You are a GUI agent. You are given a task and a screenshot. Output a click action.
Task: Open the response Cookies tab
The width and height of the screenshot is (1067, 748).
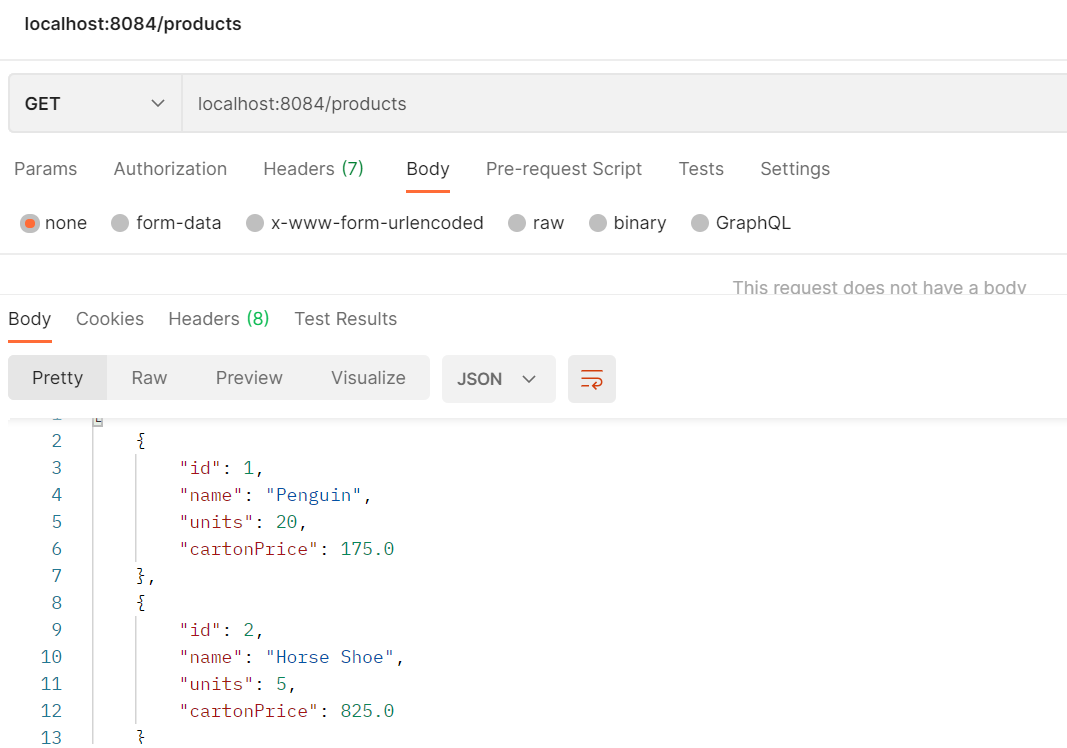coord(110,319)
